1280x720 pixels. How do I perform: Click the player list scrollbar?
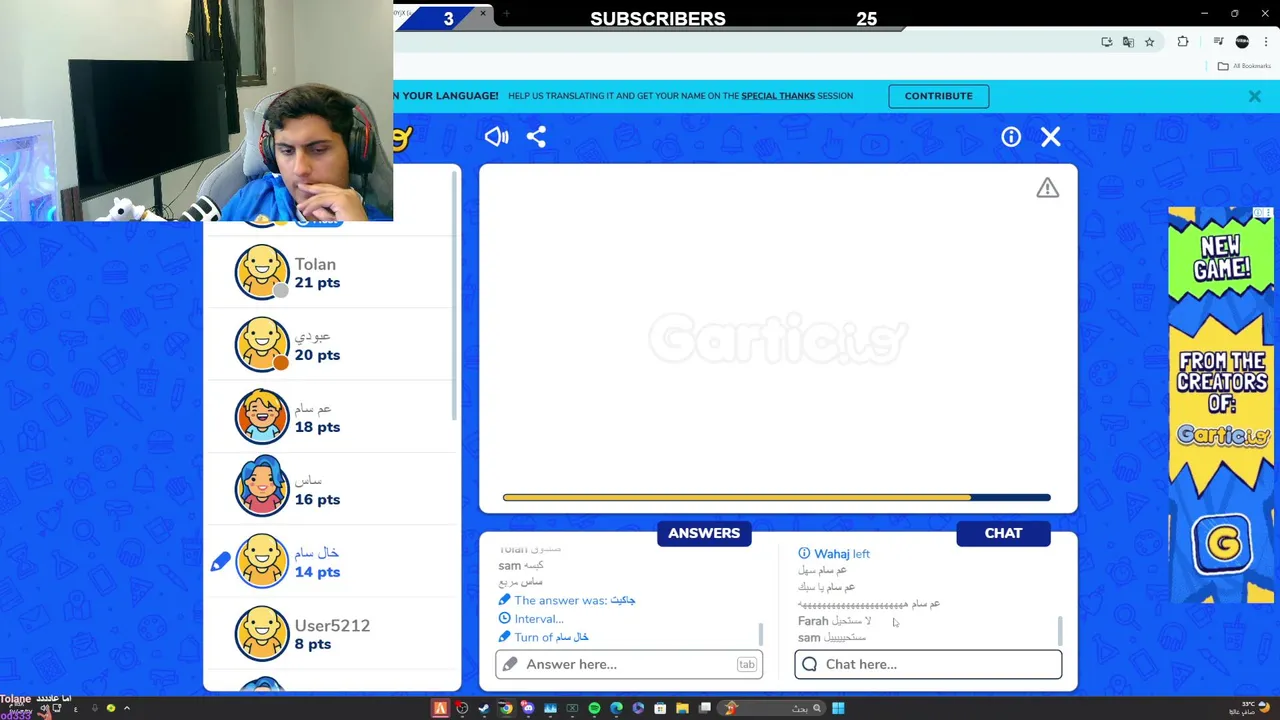click(x=456, y=295)
